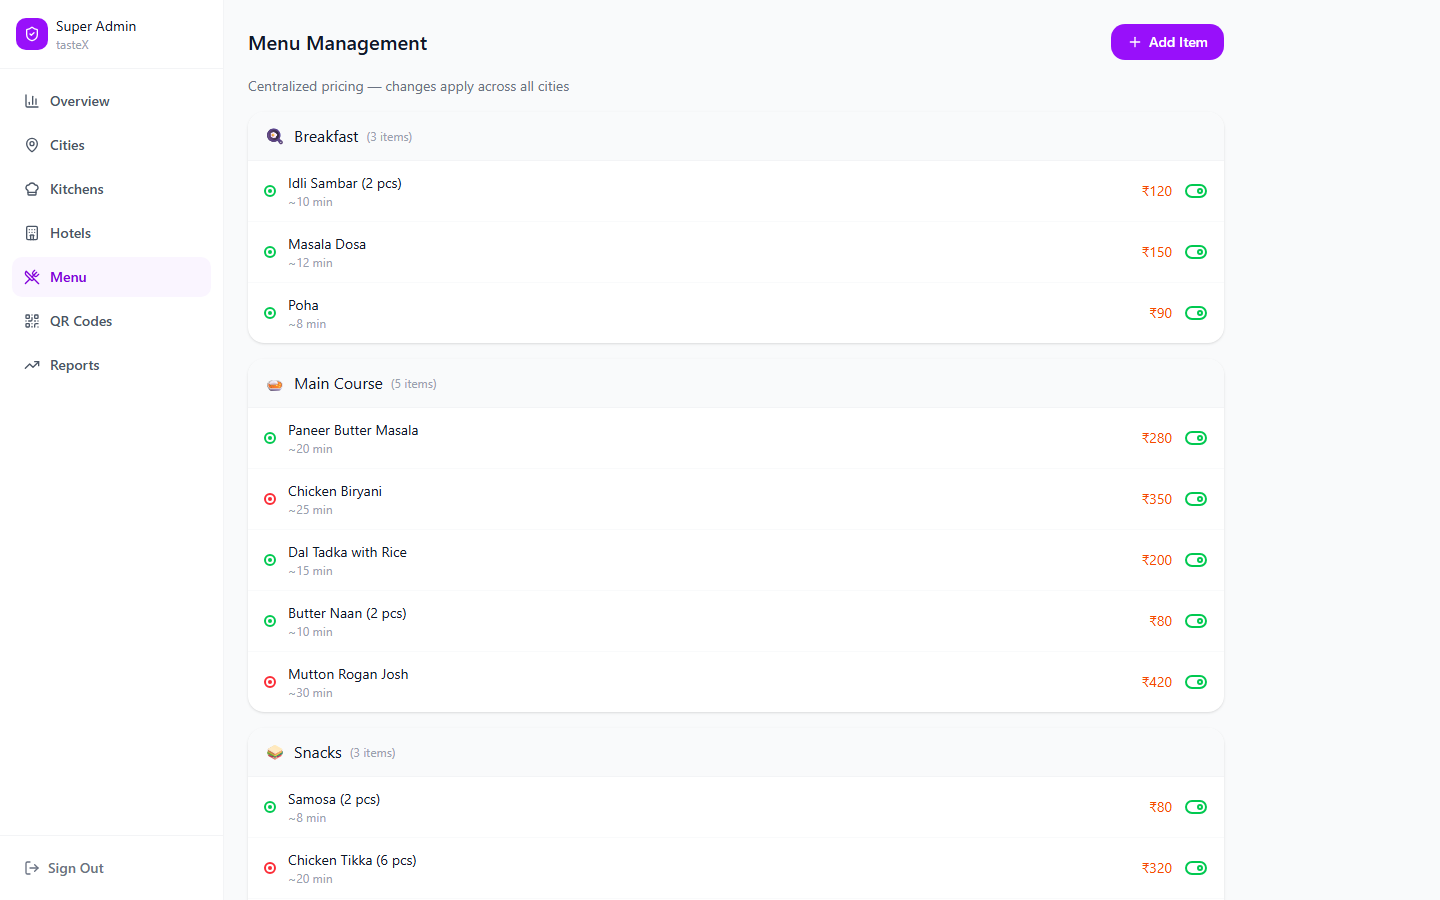Click non-veg indicator beside Chicken Tikka
Screen dimensions: 1440x900
(x=270, y=868)
